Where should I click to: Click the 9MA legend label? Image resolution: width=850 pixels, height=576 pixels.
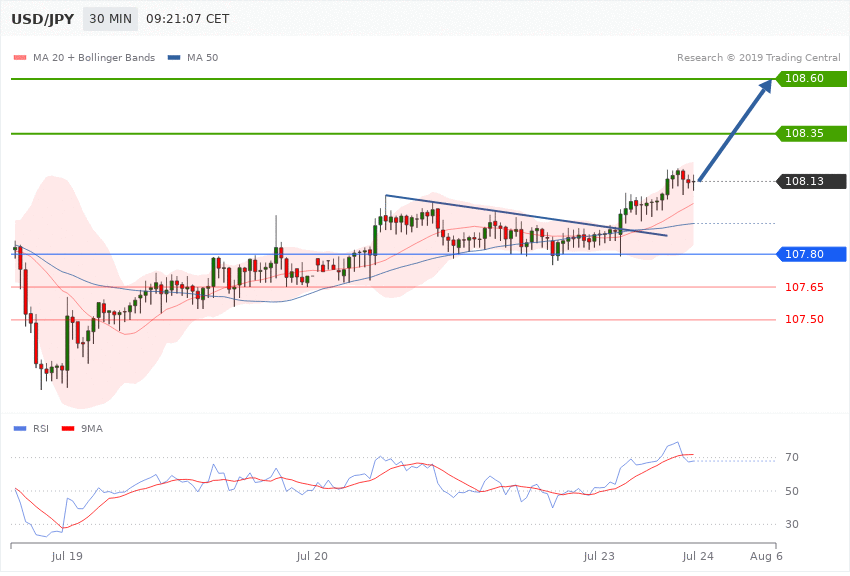[92, 429]
